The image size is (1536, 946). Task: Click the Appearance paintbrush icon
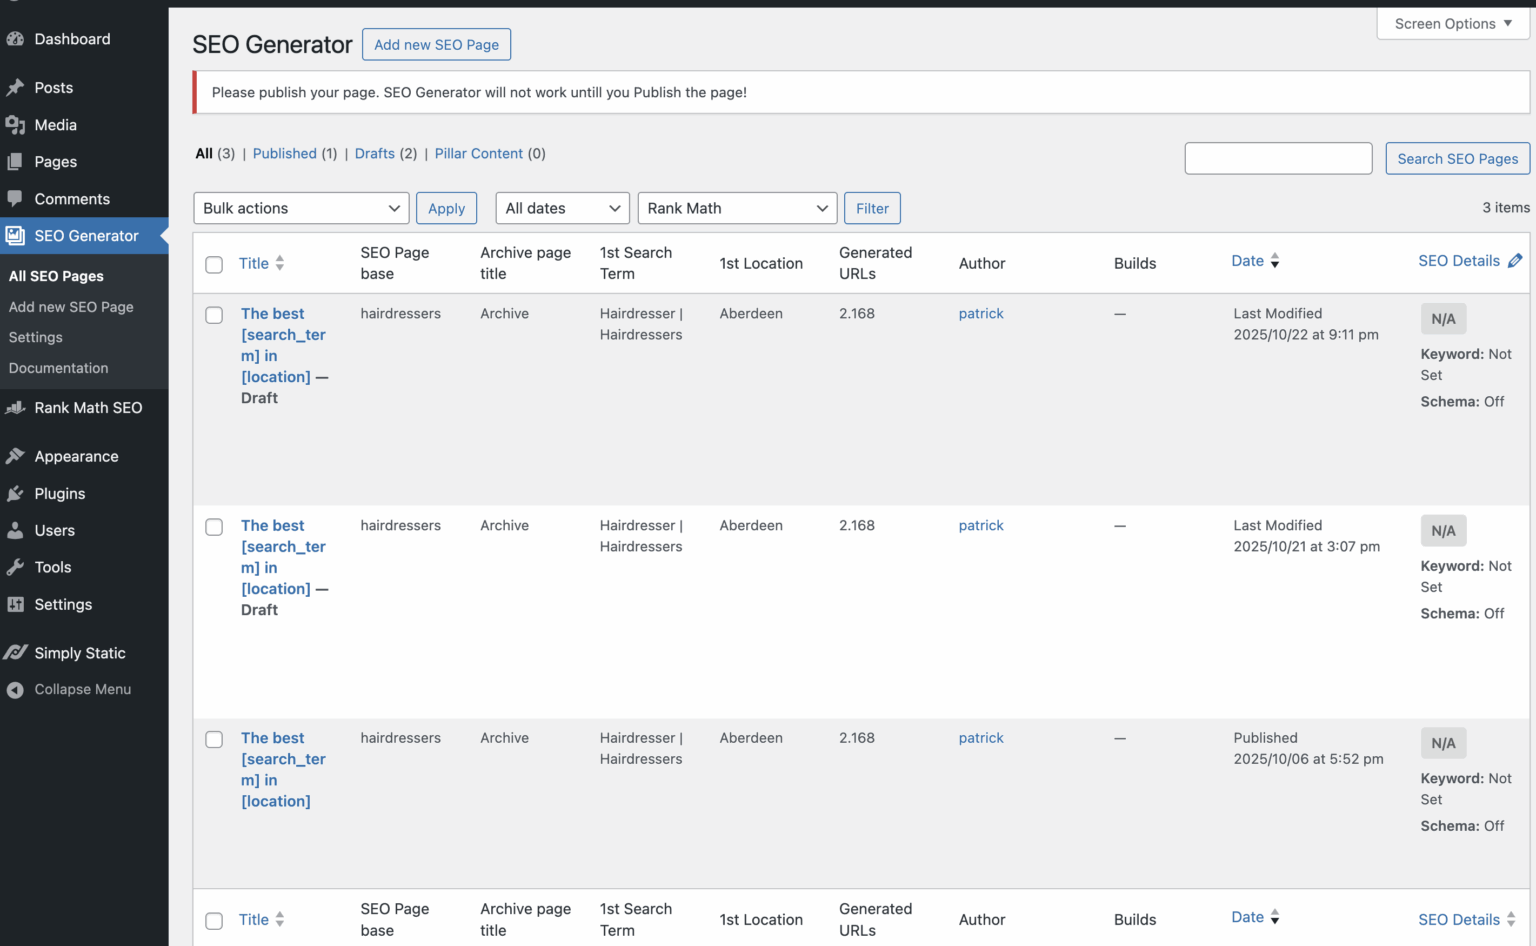15,457
